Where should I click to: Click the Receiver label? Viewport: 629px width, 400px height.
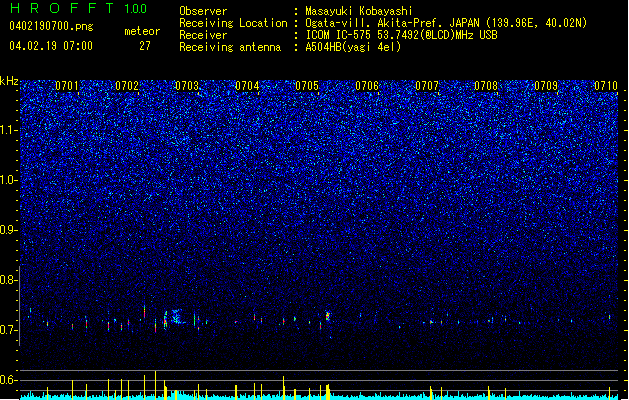203,35
